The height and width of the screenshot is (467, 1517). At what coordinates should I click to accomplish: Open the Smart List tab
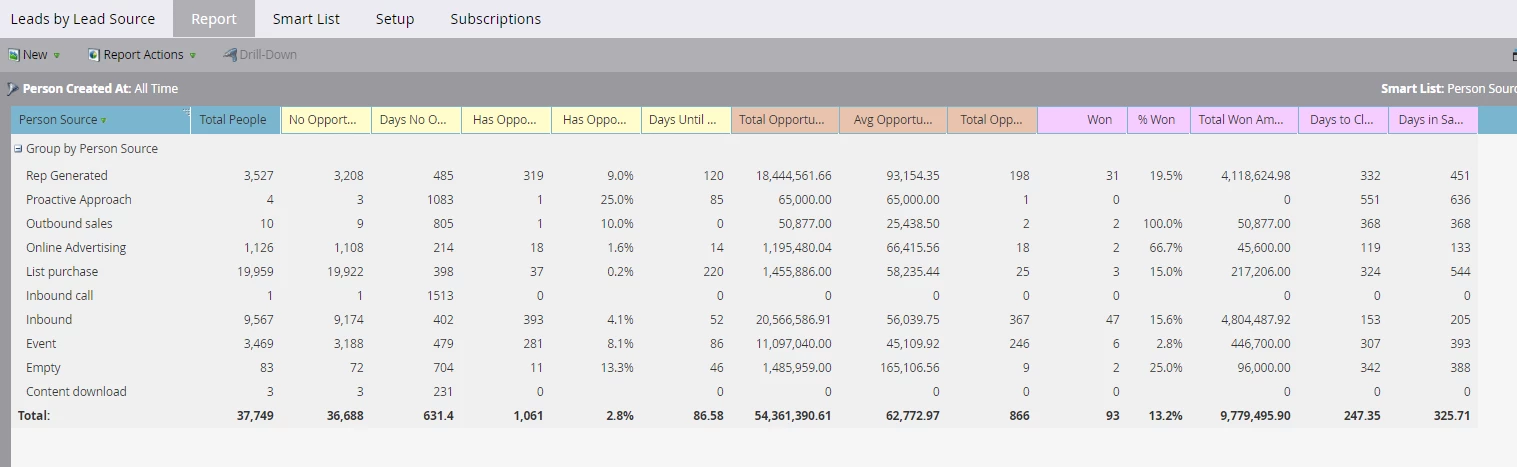pyautogui.click(x=305, y=19)
